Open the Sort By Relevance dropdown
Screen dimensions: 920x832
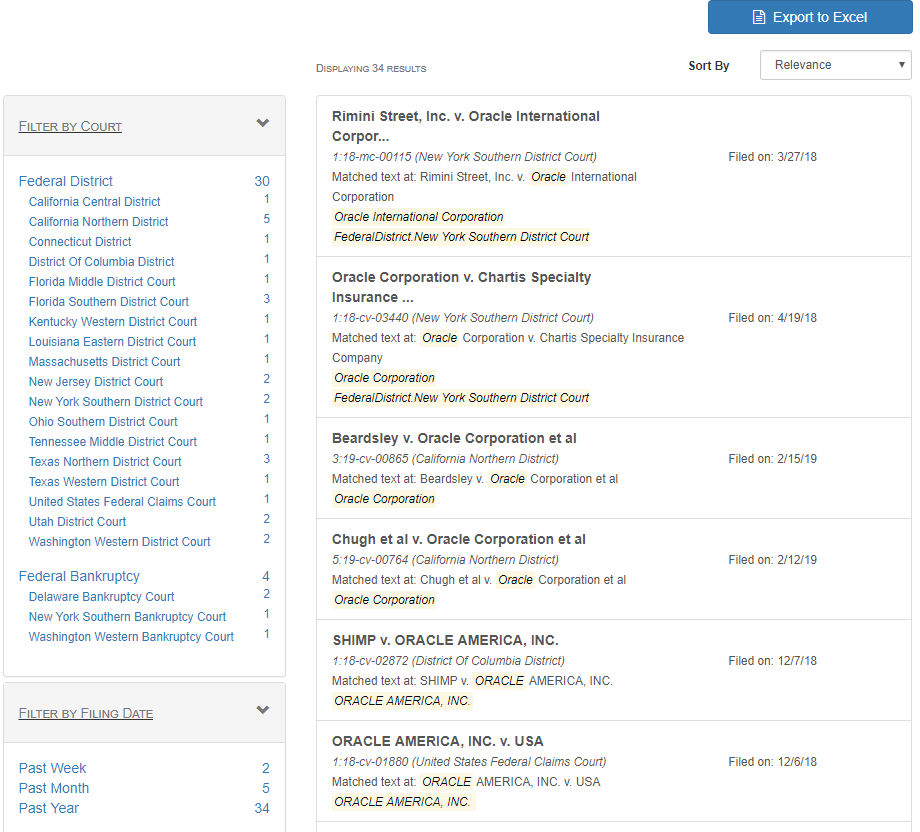(835, 65)
